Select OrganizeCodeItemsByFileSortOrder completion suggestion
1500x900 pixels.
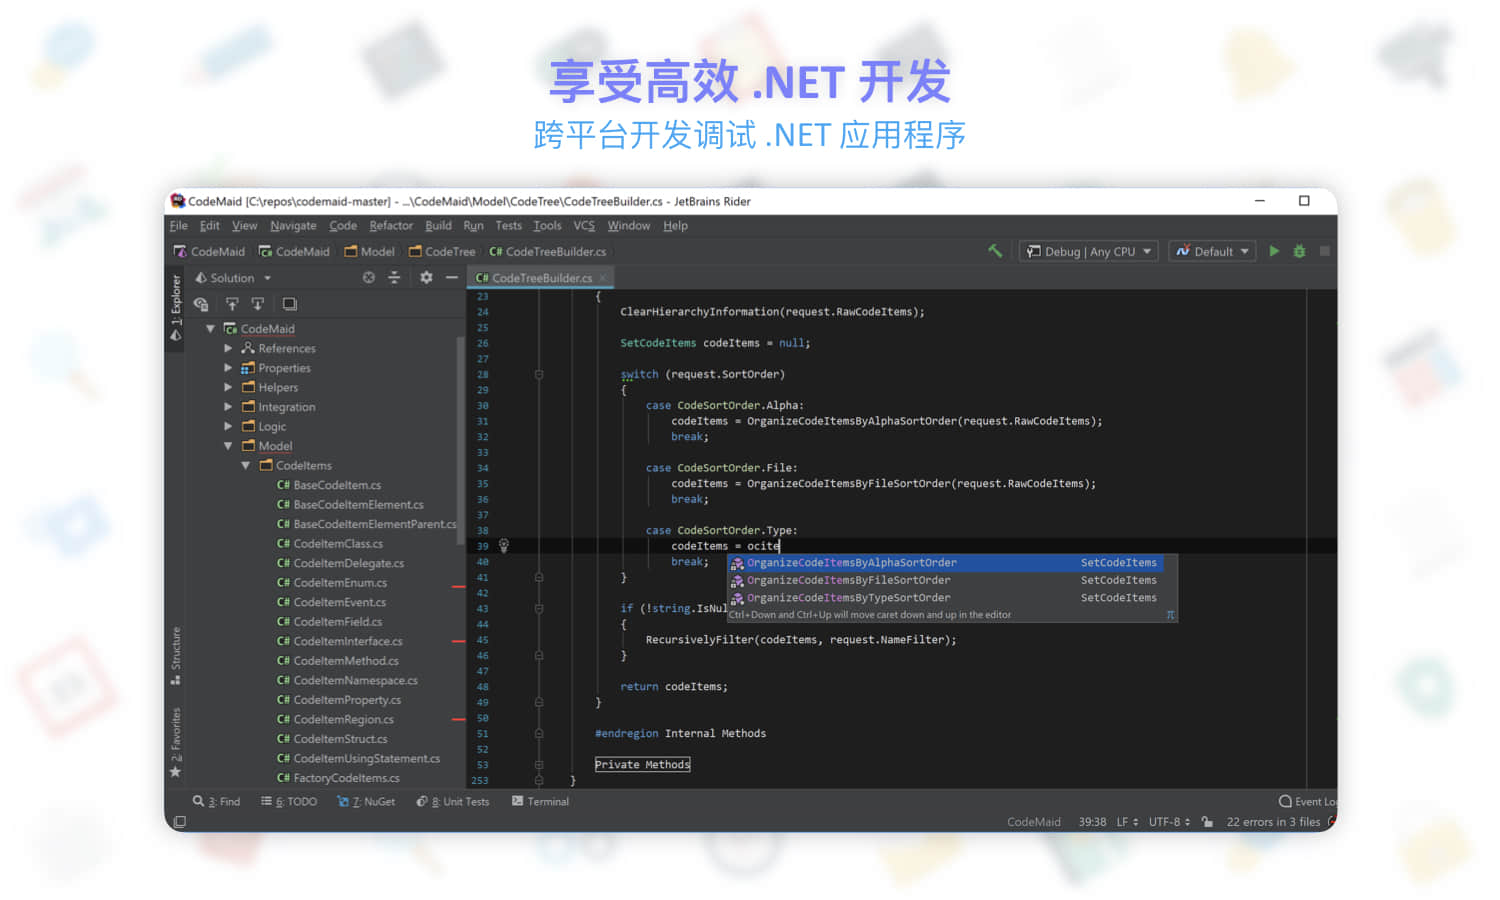pos(945,580)
